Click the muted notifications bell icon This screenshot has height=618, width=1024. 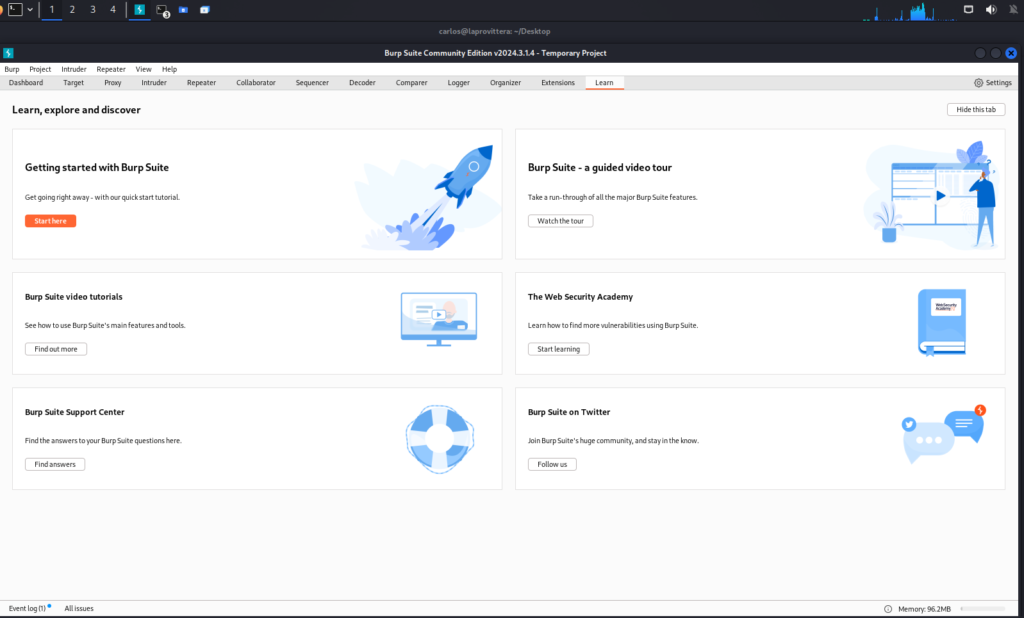1014,9
